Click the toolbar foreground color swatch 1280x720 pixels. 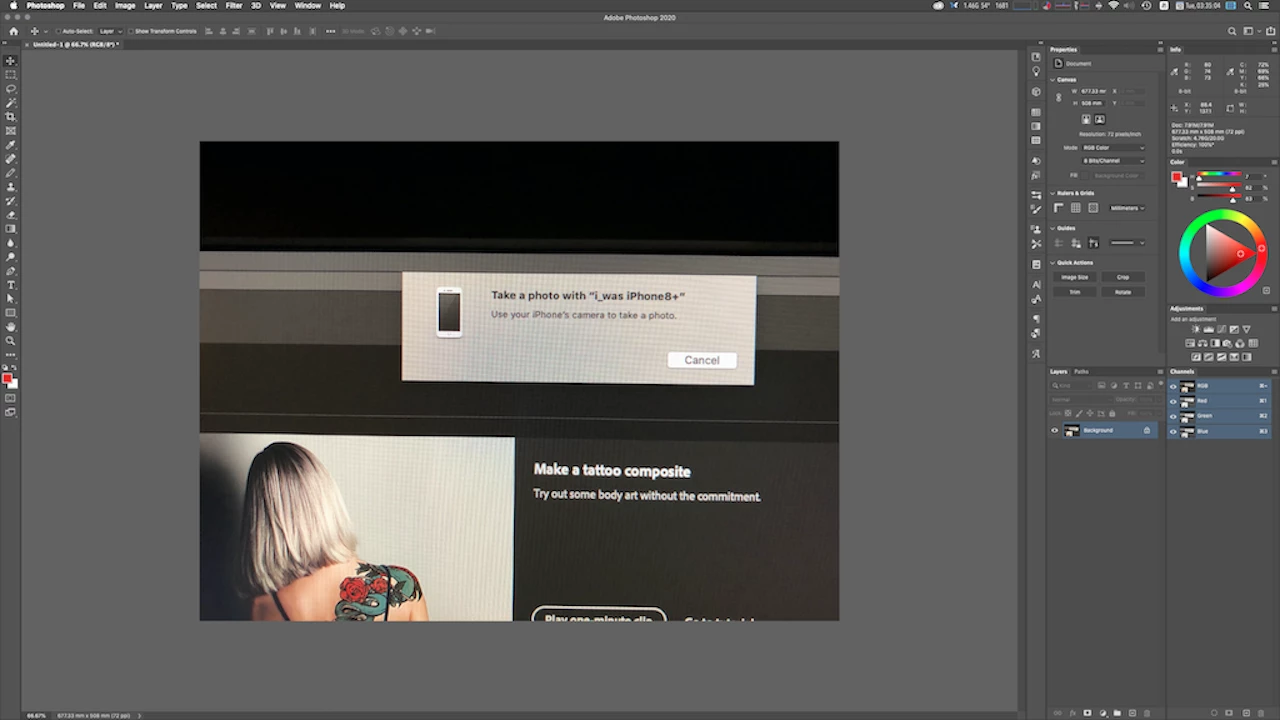[7, 378]
